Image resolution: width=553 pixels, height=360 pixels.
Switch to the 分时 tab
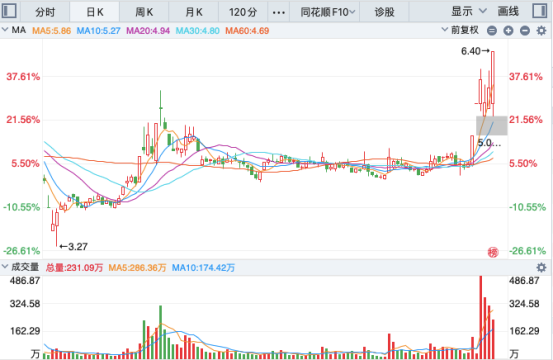[45, 12]
